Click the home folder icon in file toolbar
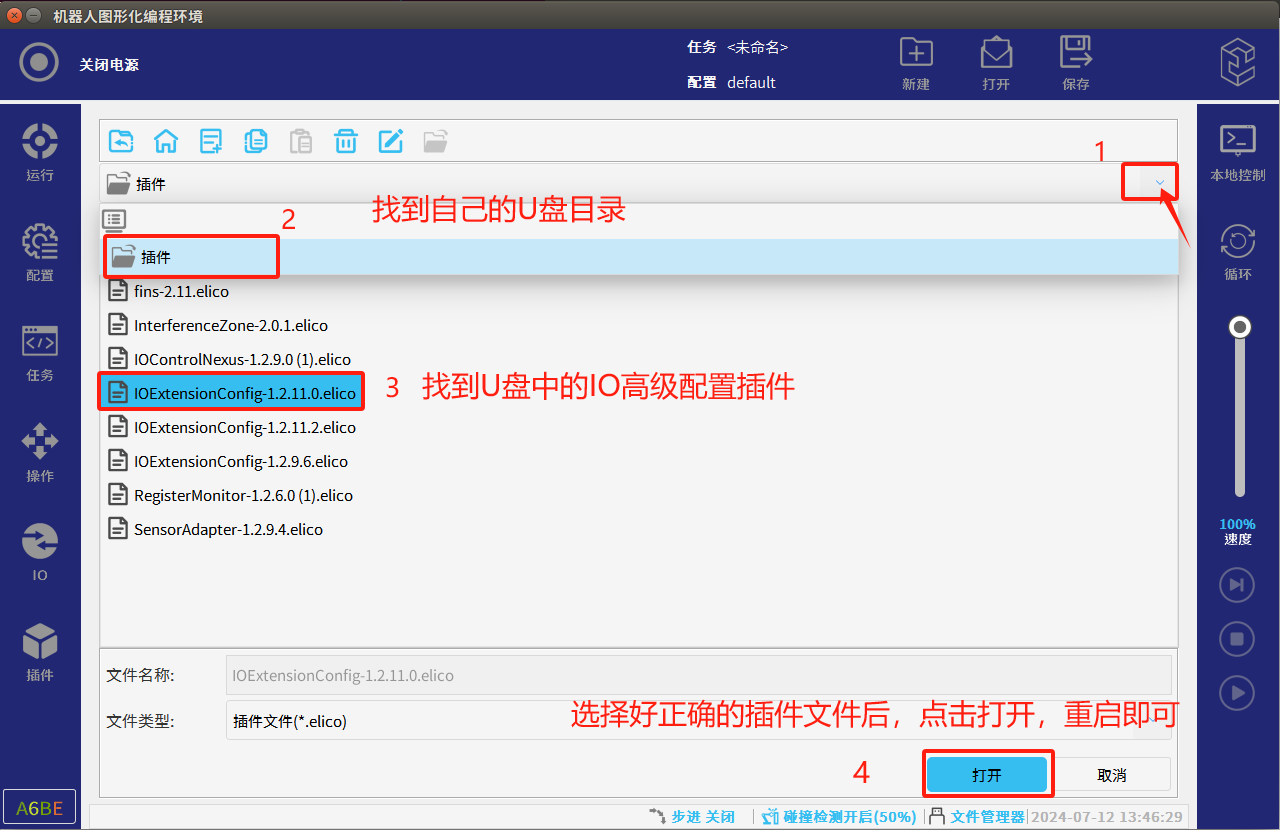 tap(165, 141)
